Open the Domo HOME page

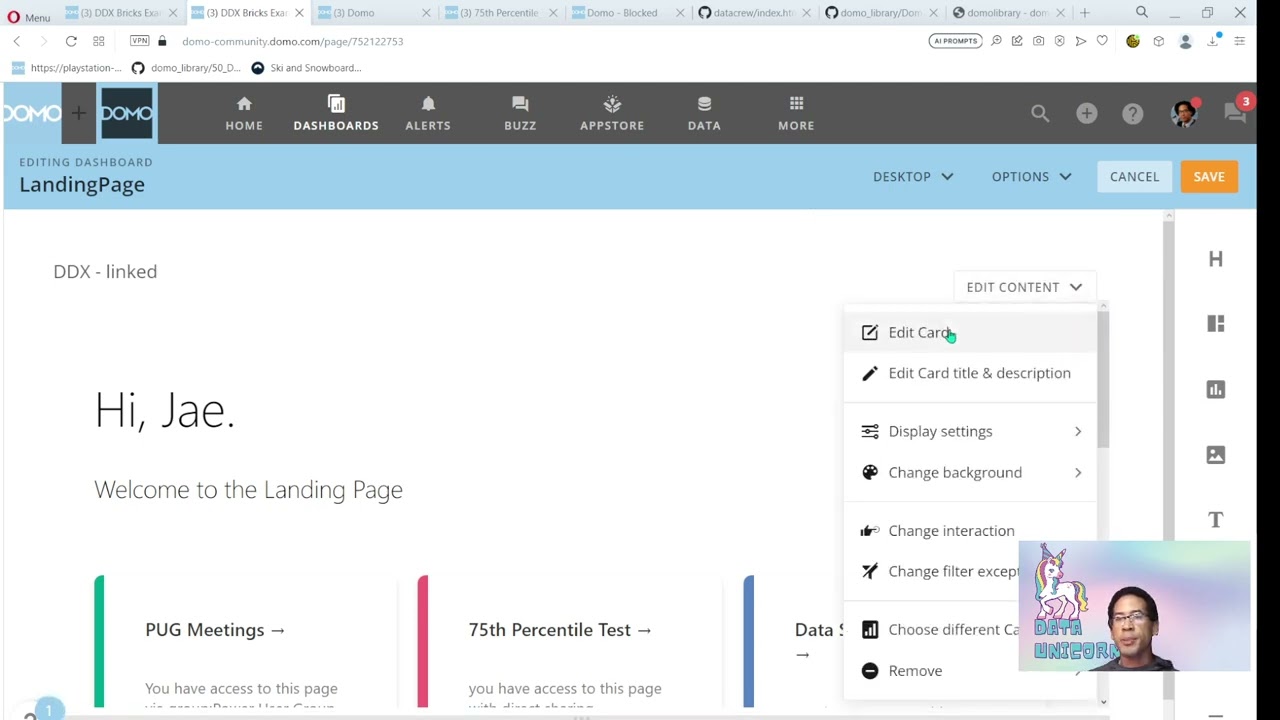coord(244,113)
